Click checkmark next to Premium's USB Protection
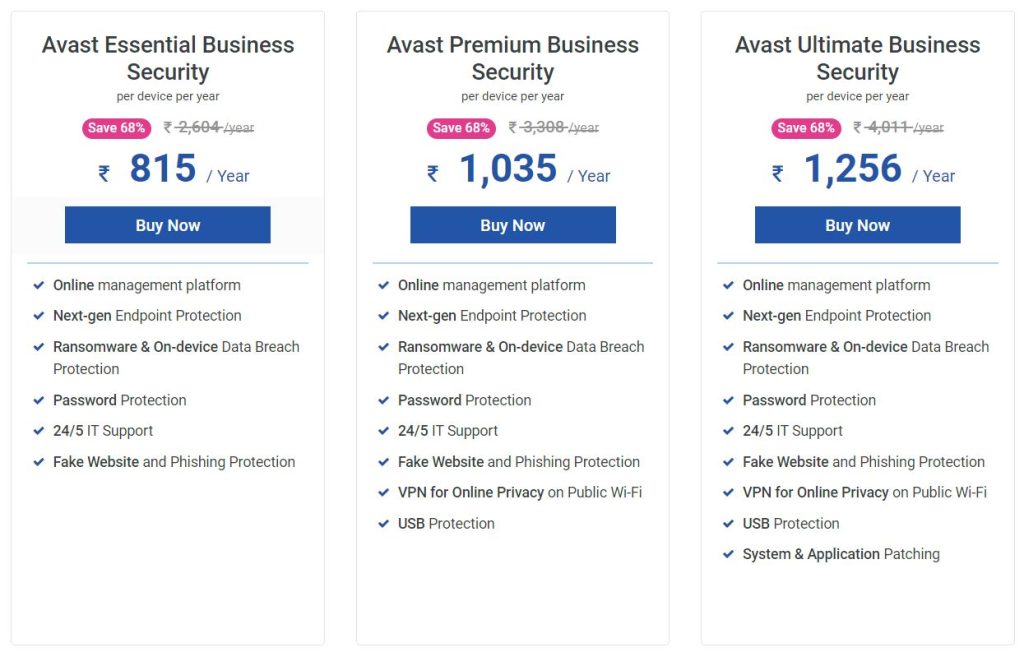 (x=383, y=523)
